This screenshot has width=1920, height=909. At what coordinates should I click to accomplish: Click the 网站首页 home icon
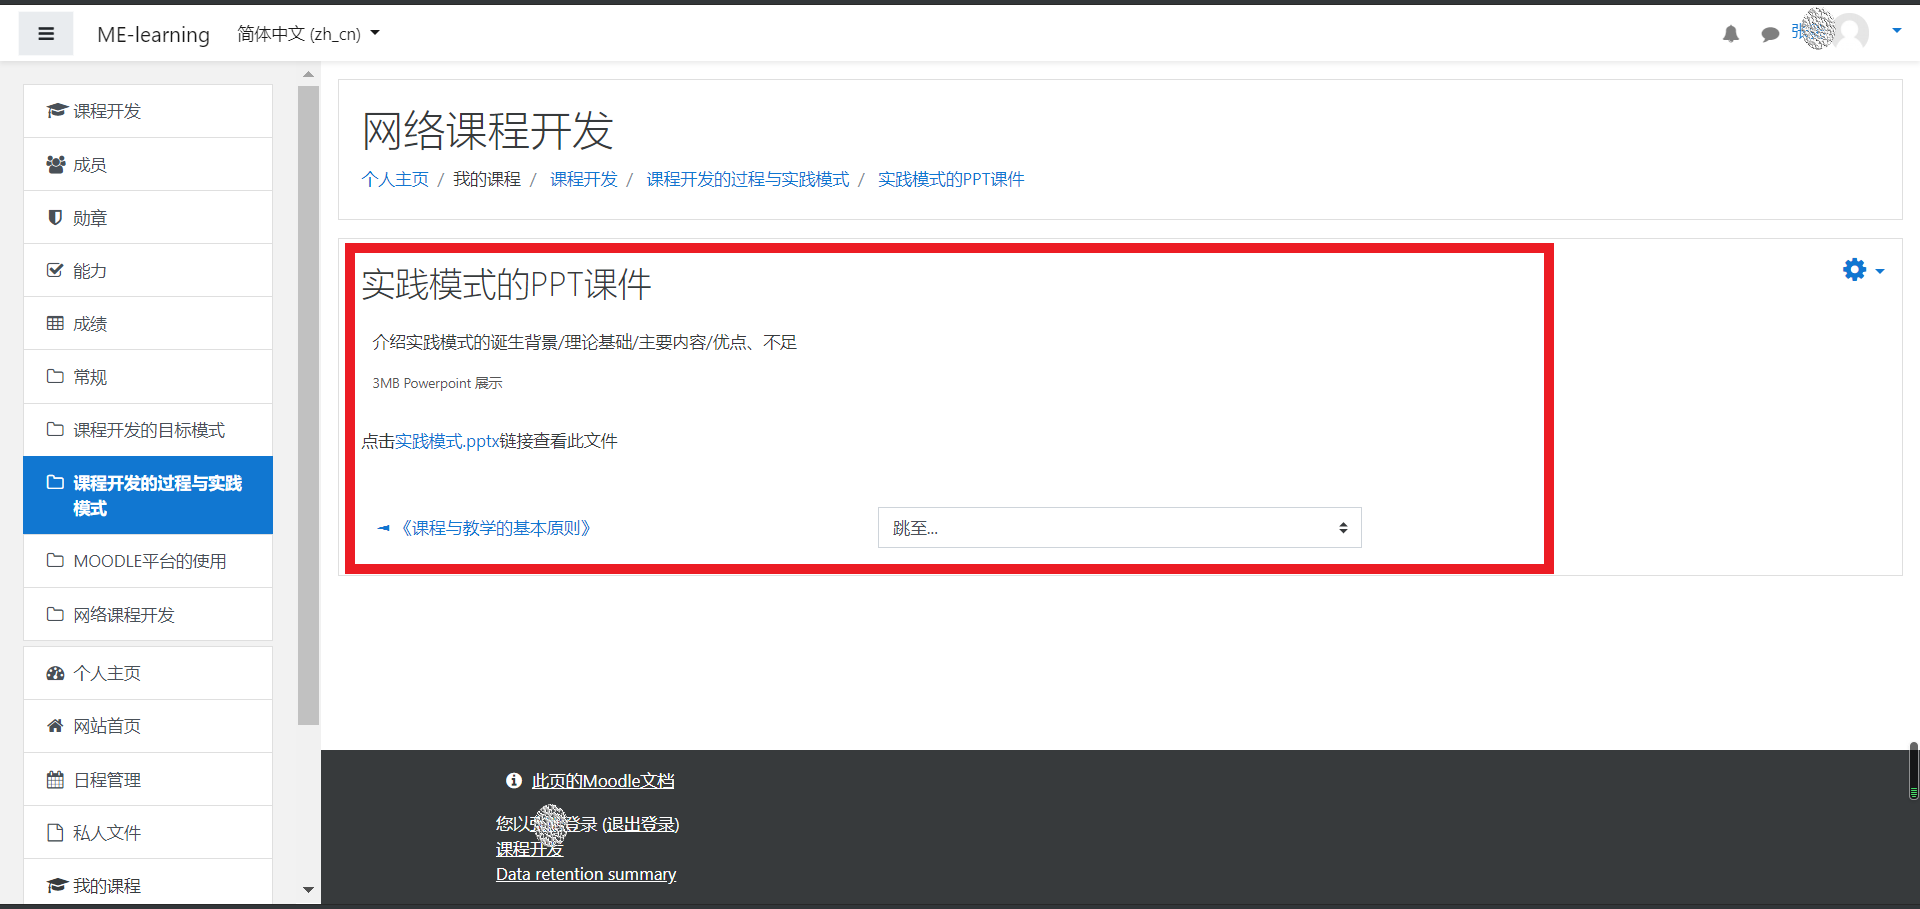56,725
